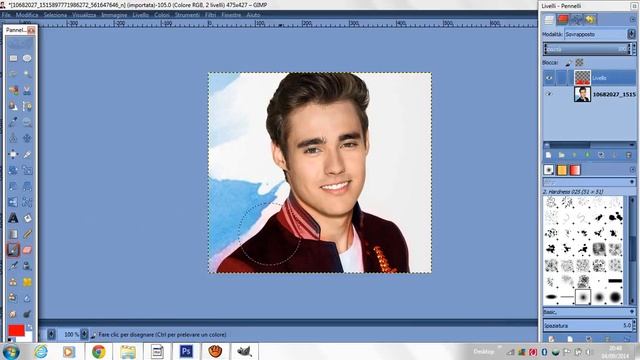Image resolution: width=640 pixels, height=360 pixels.
Task: Select the Bucket Fill tool
Action: (27, 218)
